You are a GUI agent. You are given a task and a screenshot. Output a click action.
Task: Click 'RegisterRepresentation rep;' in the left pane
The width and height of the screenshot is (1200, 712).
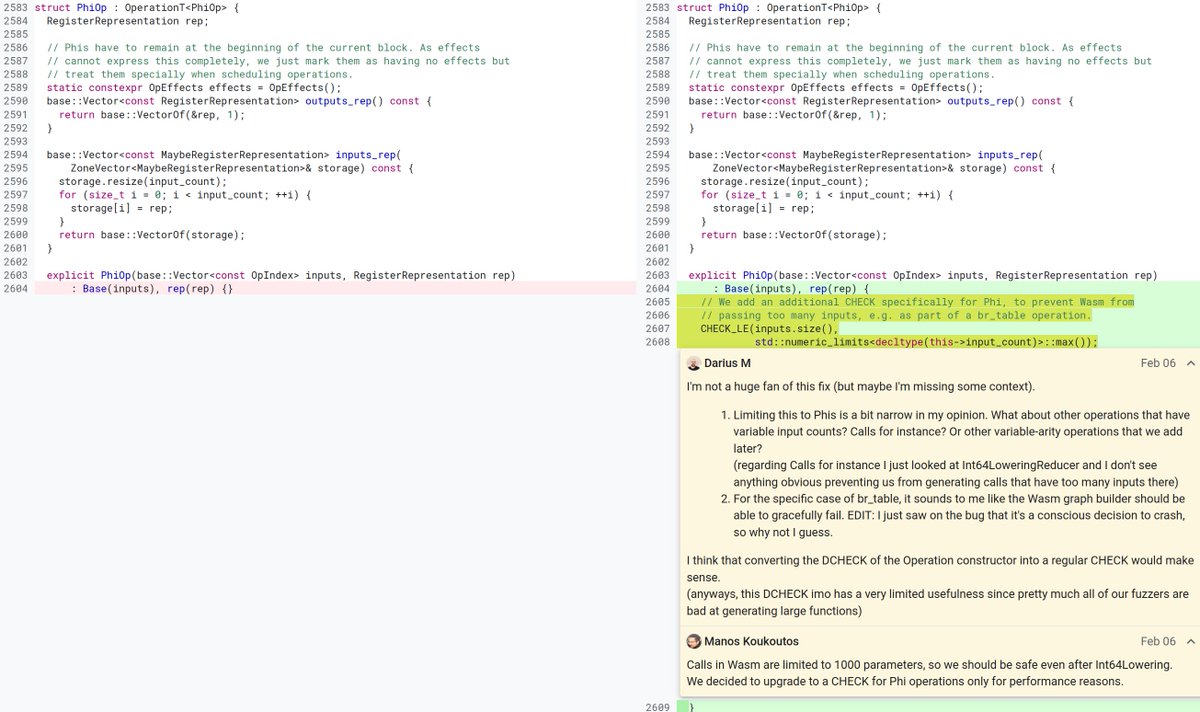(127, 20)
